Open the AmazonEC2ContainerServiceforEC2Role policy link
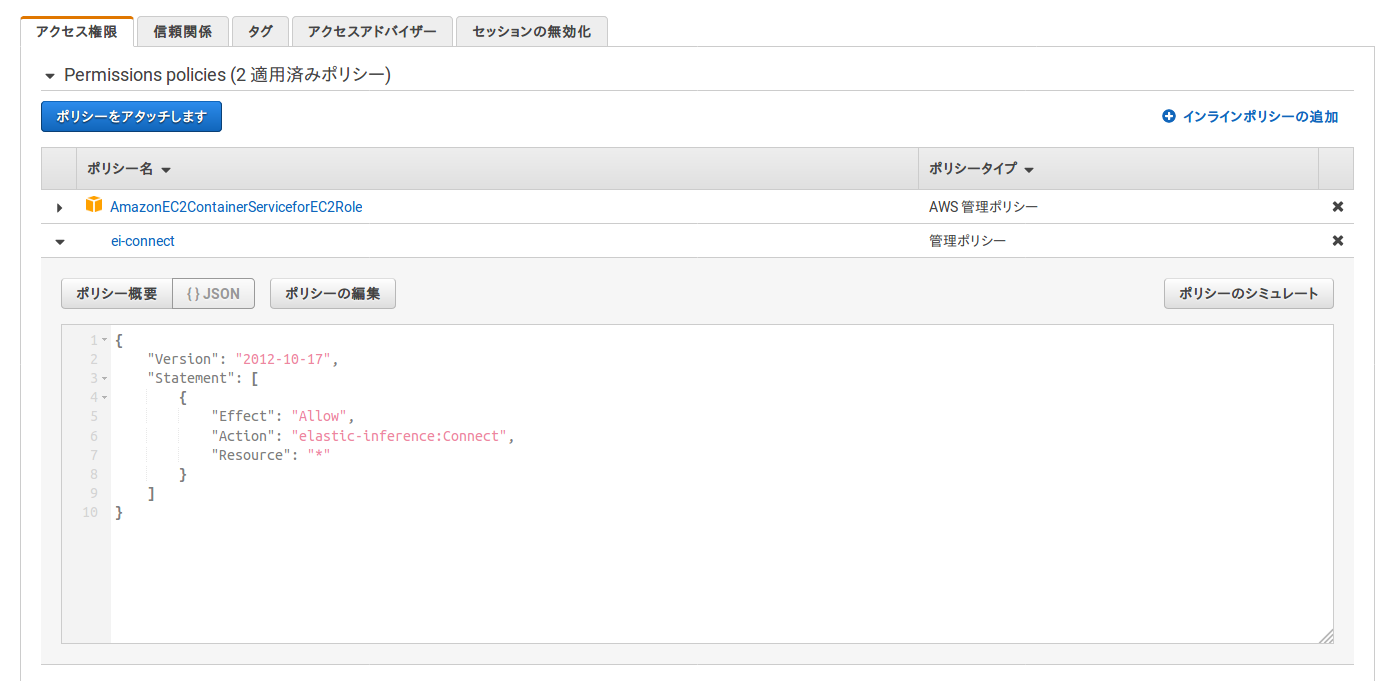1390x681 pixels. point(237,206)
